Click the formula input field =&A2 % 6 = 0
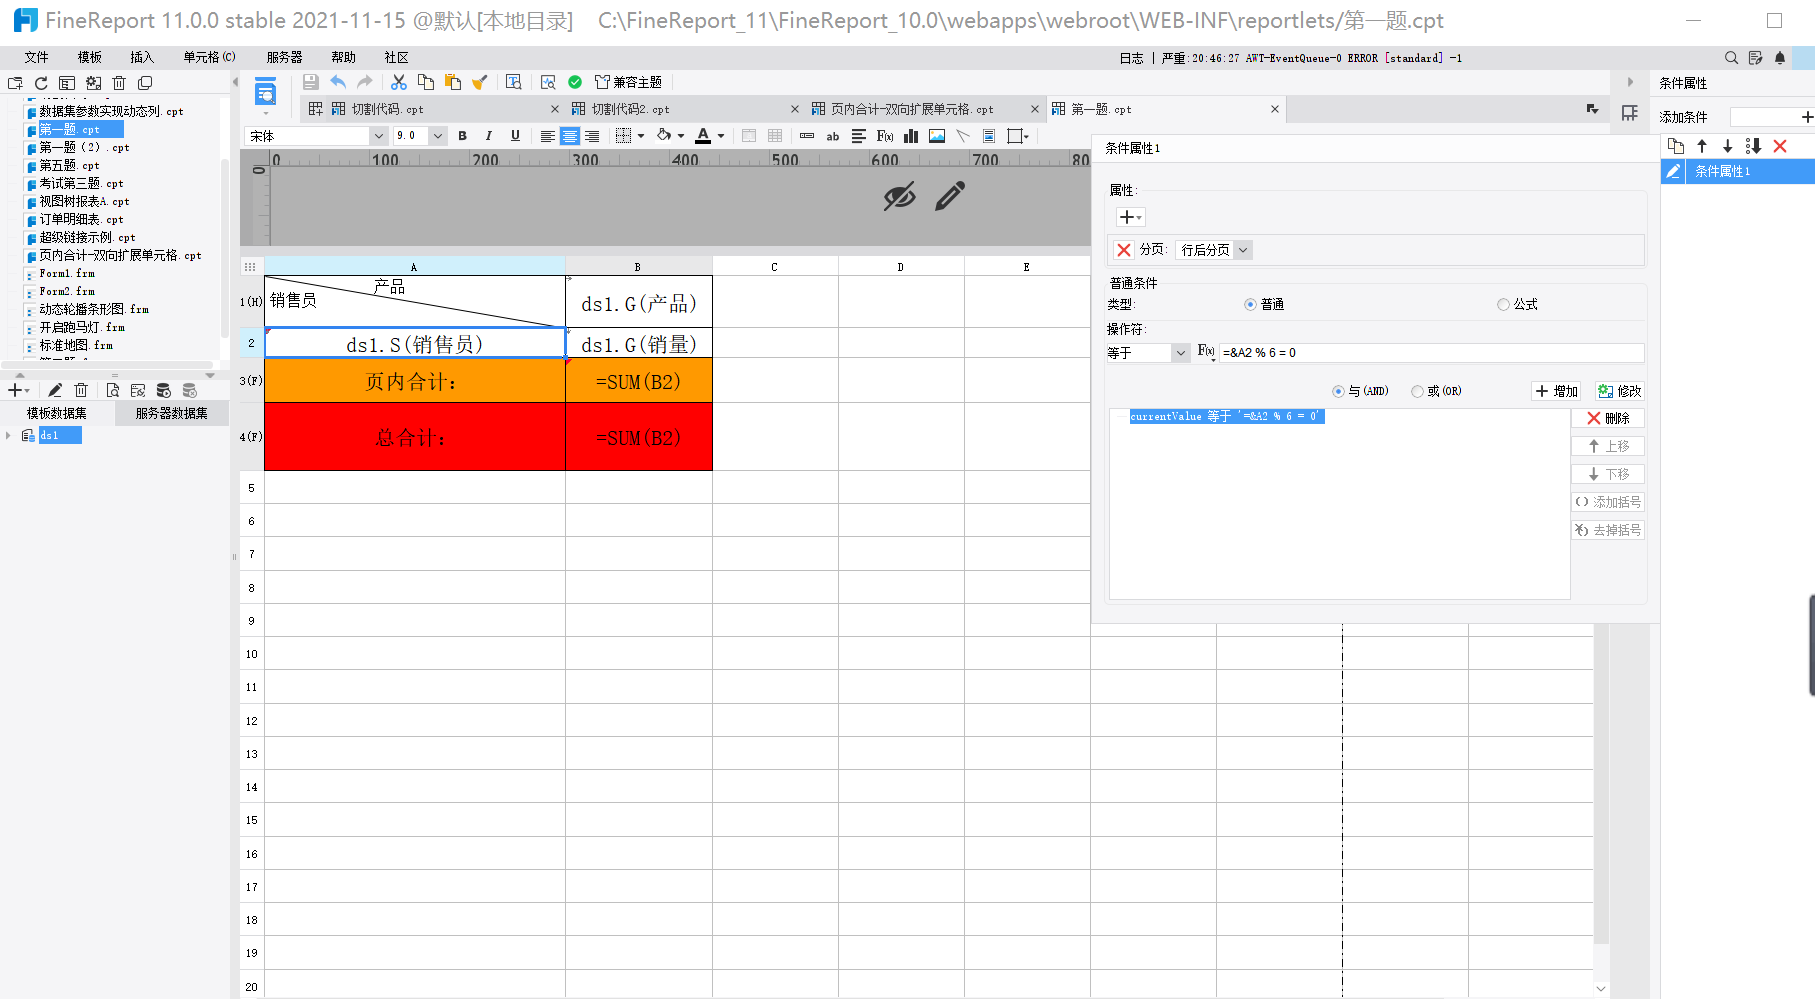The height and width of the screenshot is (999, 1815). [1431, 353]
